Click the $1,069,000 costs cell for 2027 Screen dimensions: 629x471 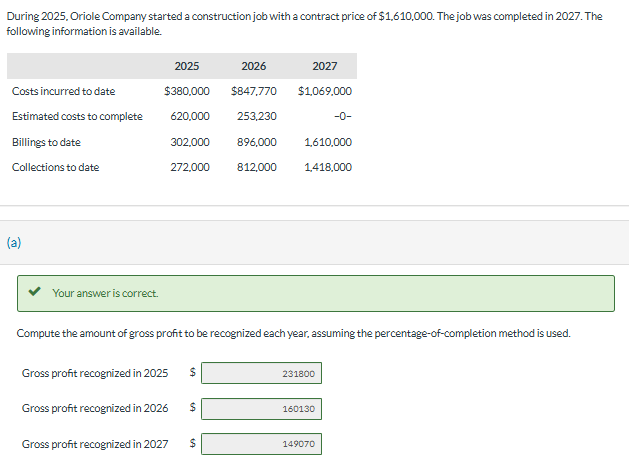point(325,91)
